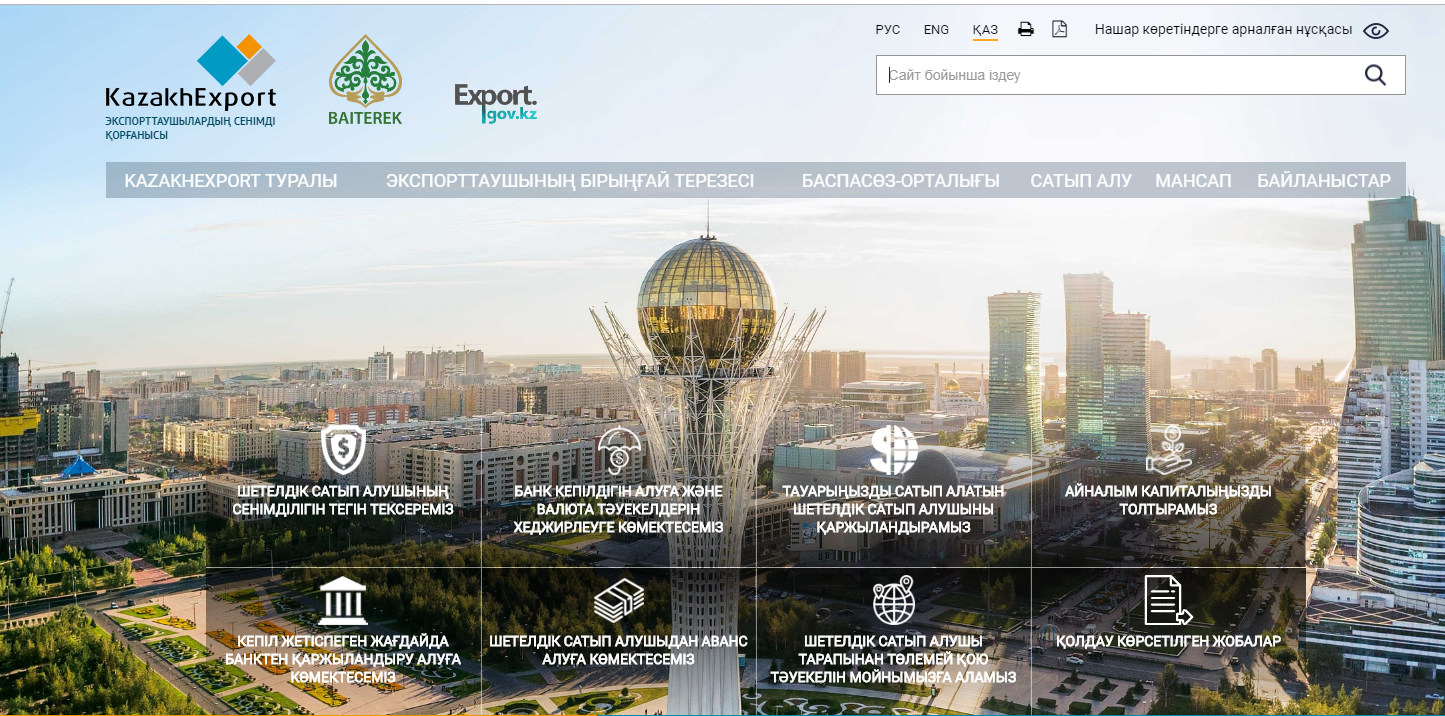
Task: Switch the site language to ENG
Action: tap(936, 30)
